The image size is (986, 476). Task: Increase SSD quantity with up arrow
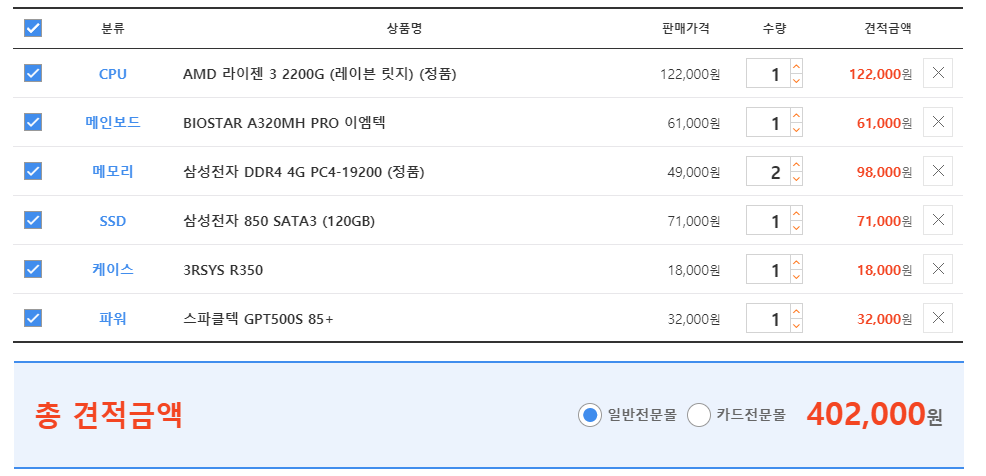(x=796, y=213)
